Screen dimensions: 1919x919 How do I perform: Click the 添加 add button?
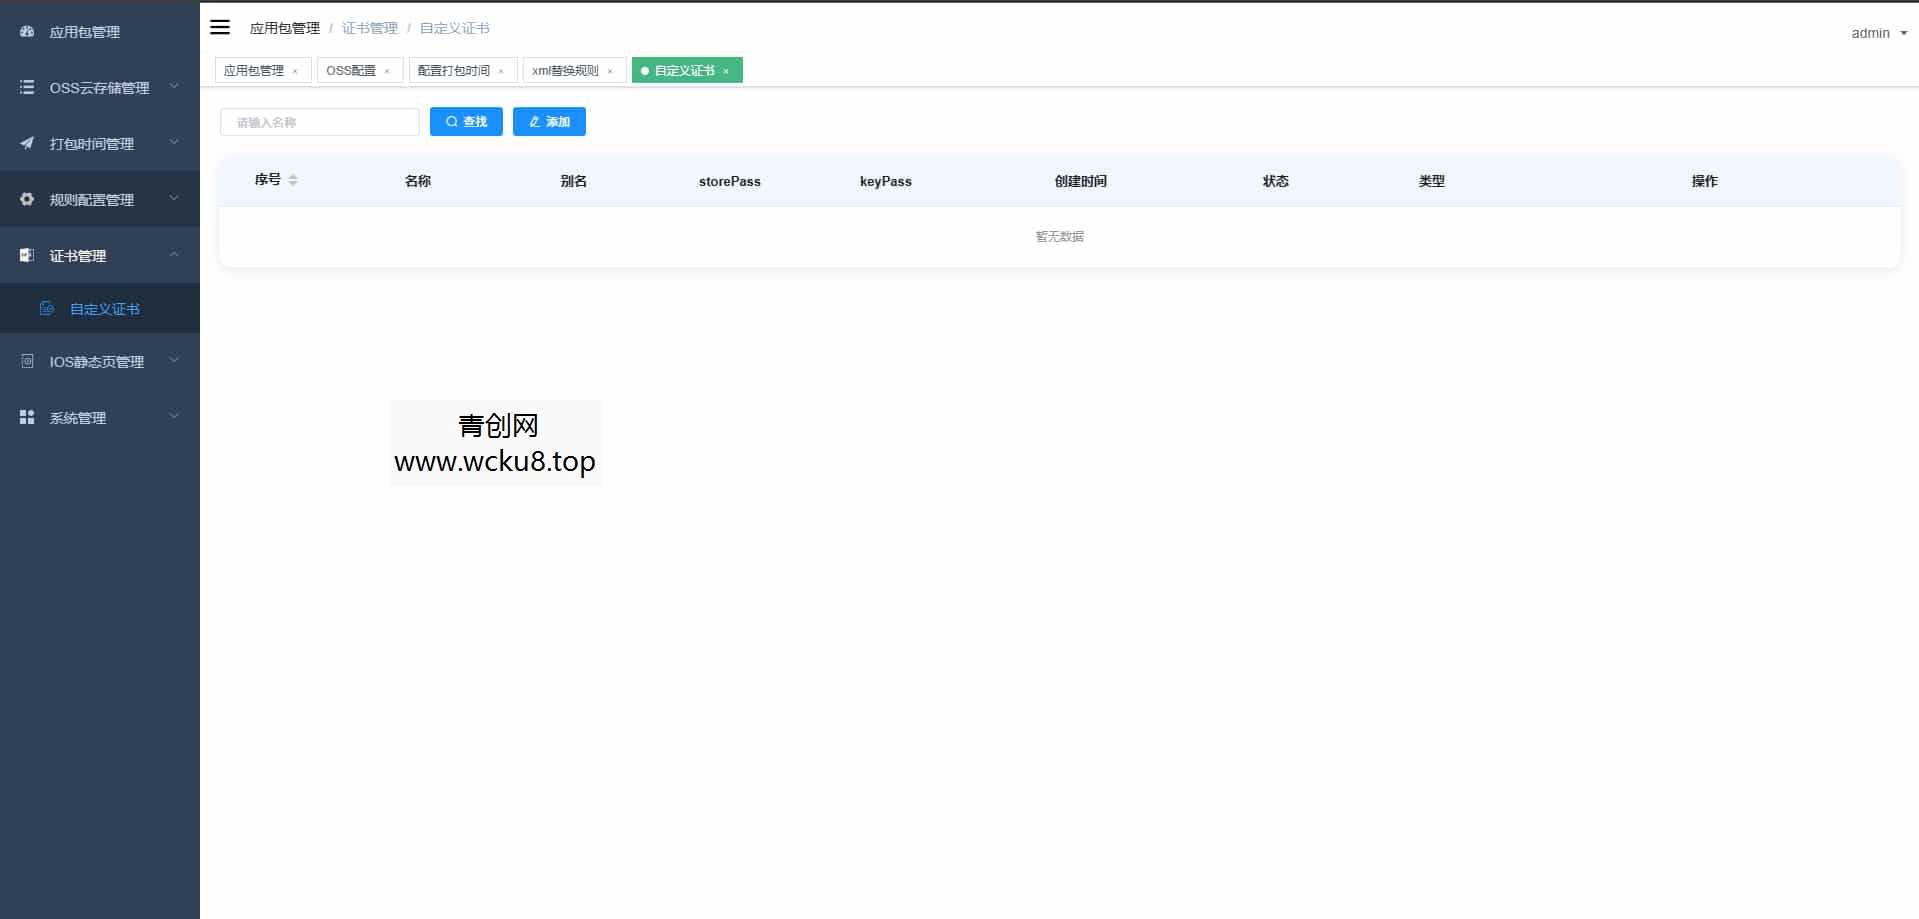click(549, 122)
